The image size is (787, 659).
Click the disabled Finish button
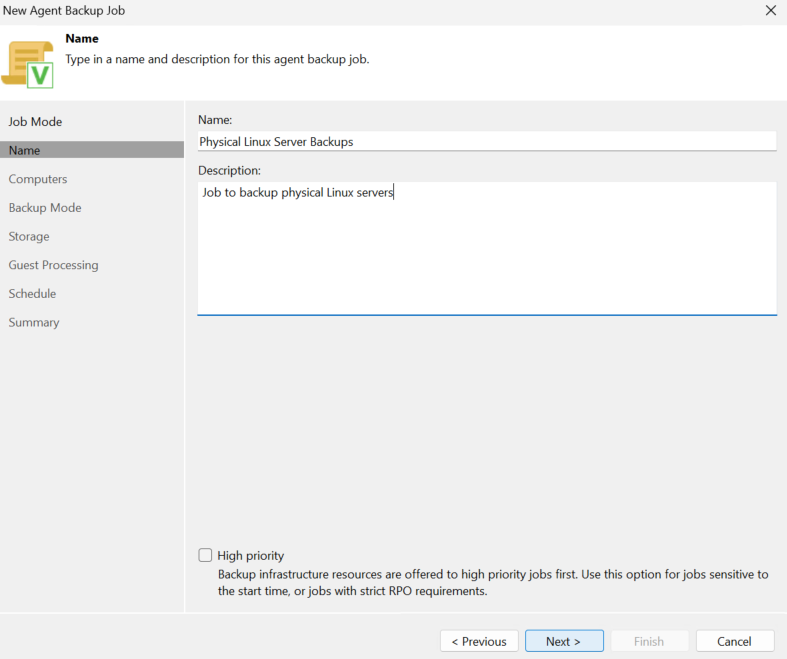[649, 641]
